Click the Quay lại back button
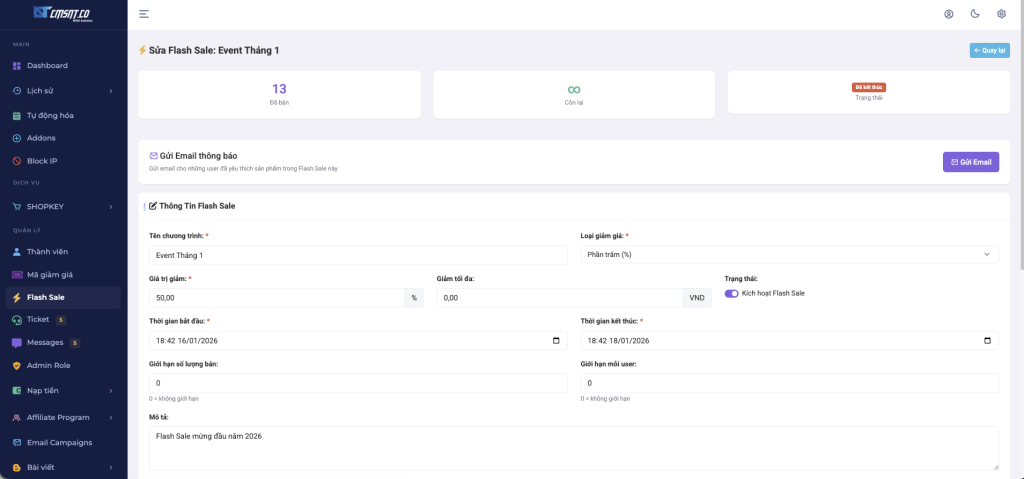 [x=989, y=50]
